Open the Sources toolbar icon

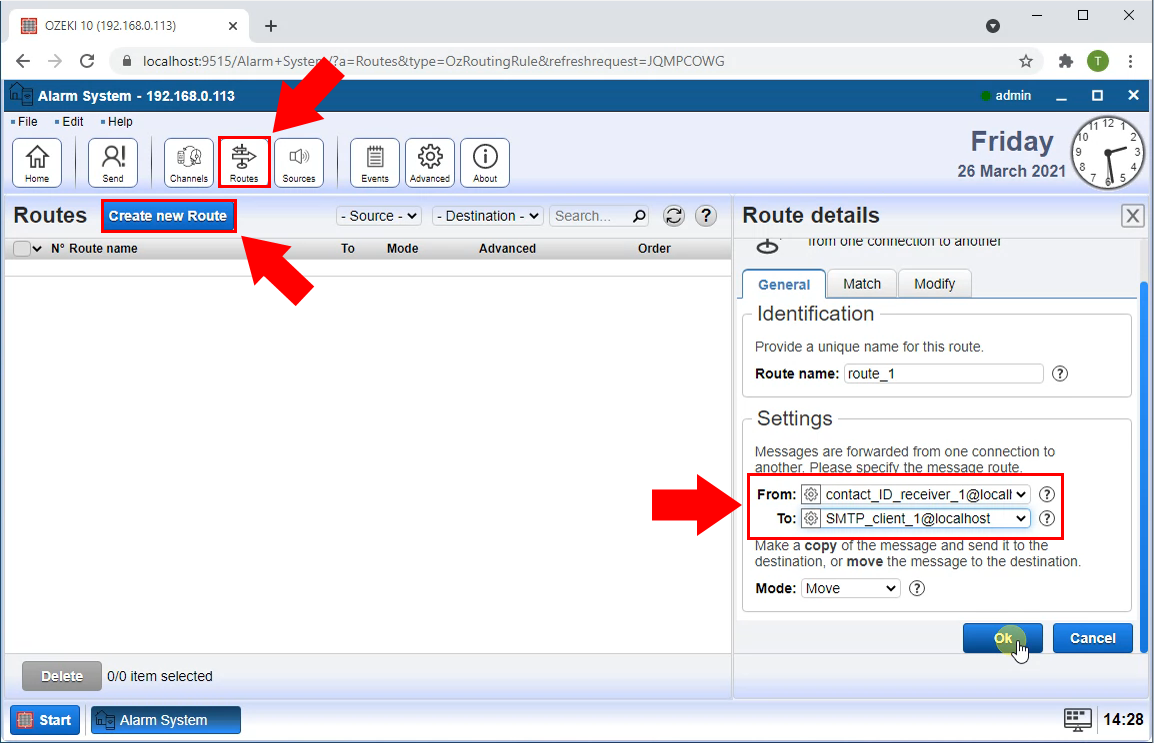299,162
